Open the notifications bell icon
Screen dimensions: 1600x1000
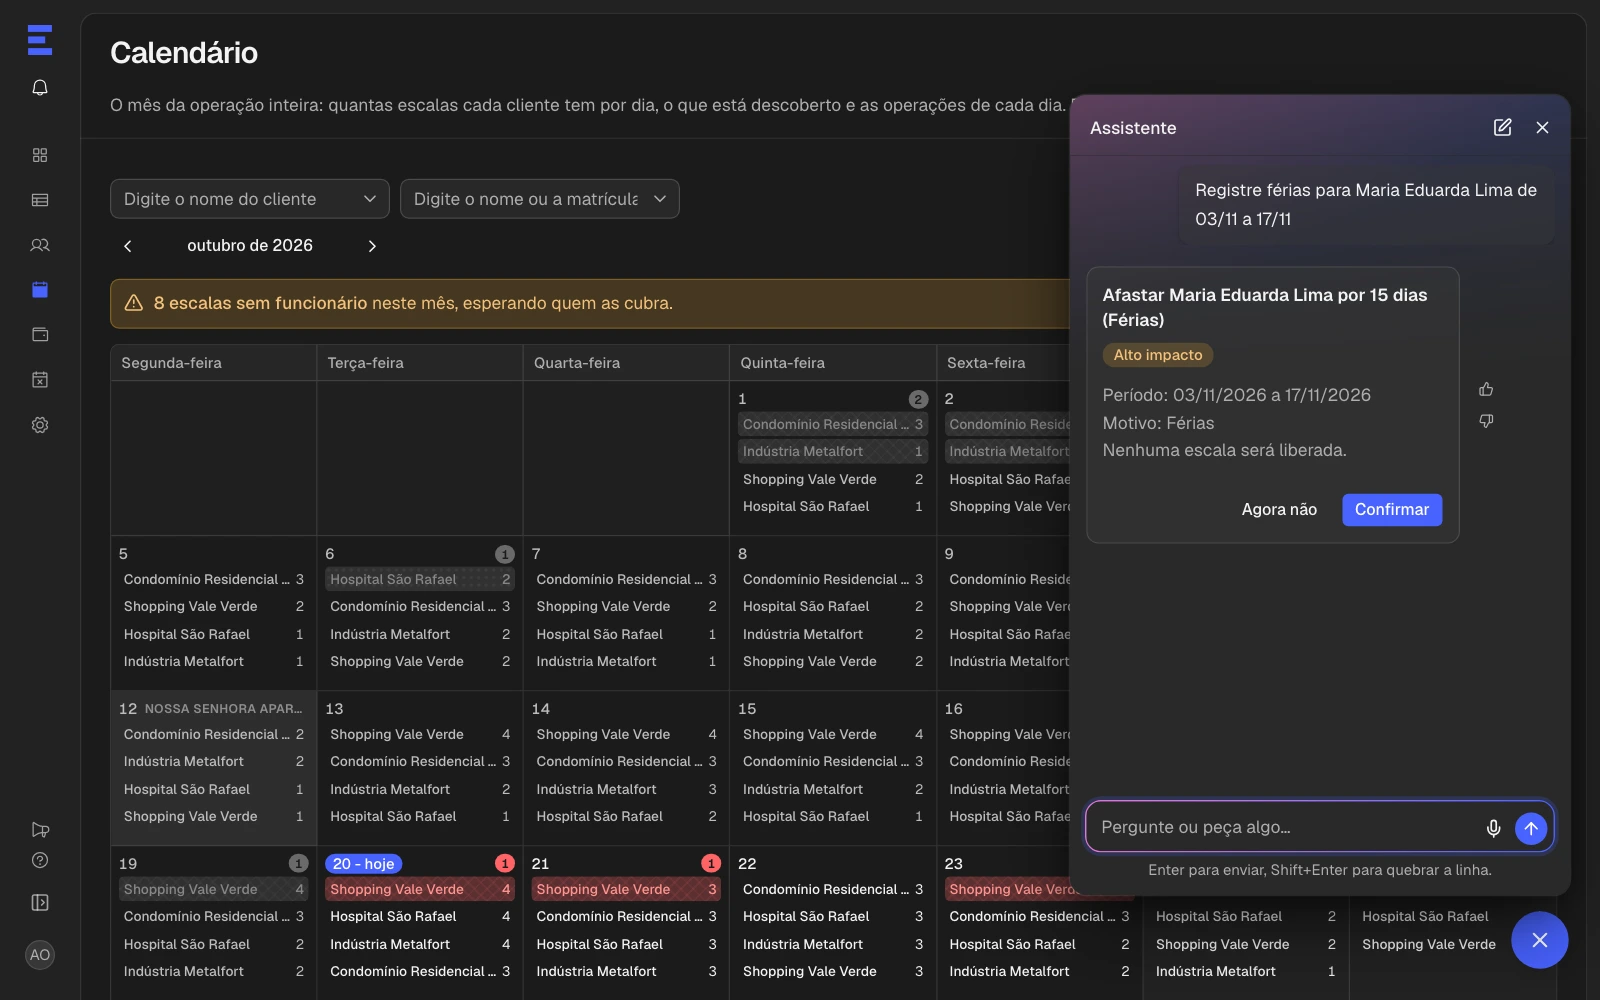40,88
